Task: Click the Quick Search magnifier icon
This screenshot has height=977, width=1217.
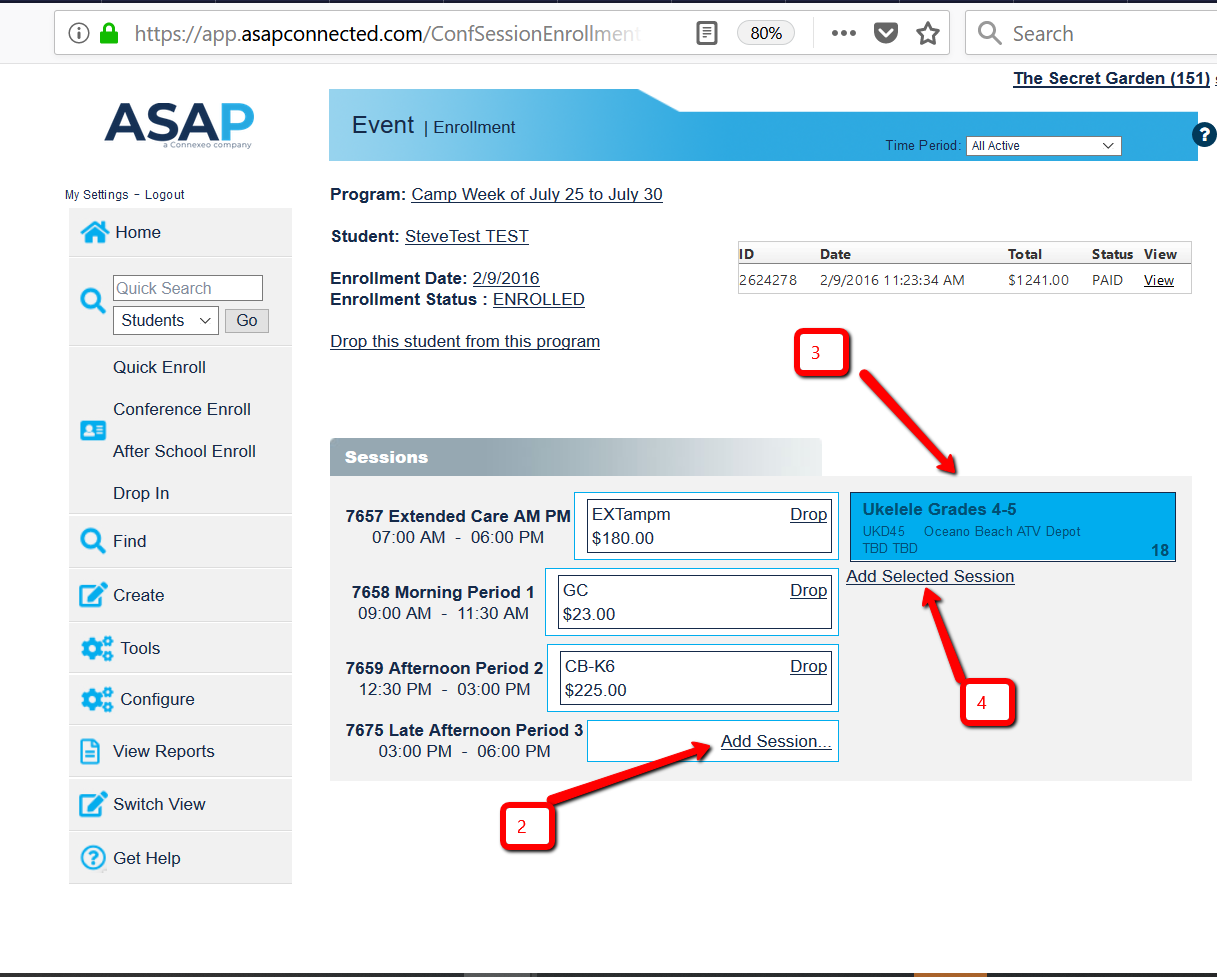Action: (93, 301)
